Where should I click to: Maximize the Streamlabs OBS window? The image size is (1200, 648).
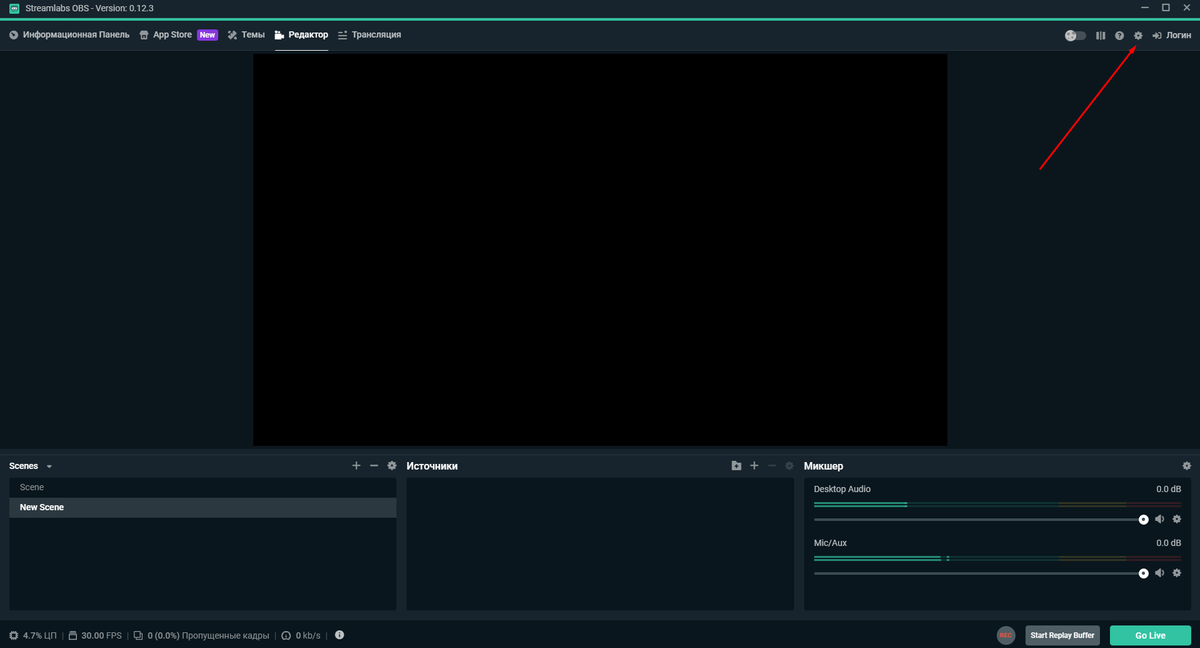coord(1166,8)
